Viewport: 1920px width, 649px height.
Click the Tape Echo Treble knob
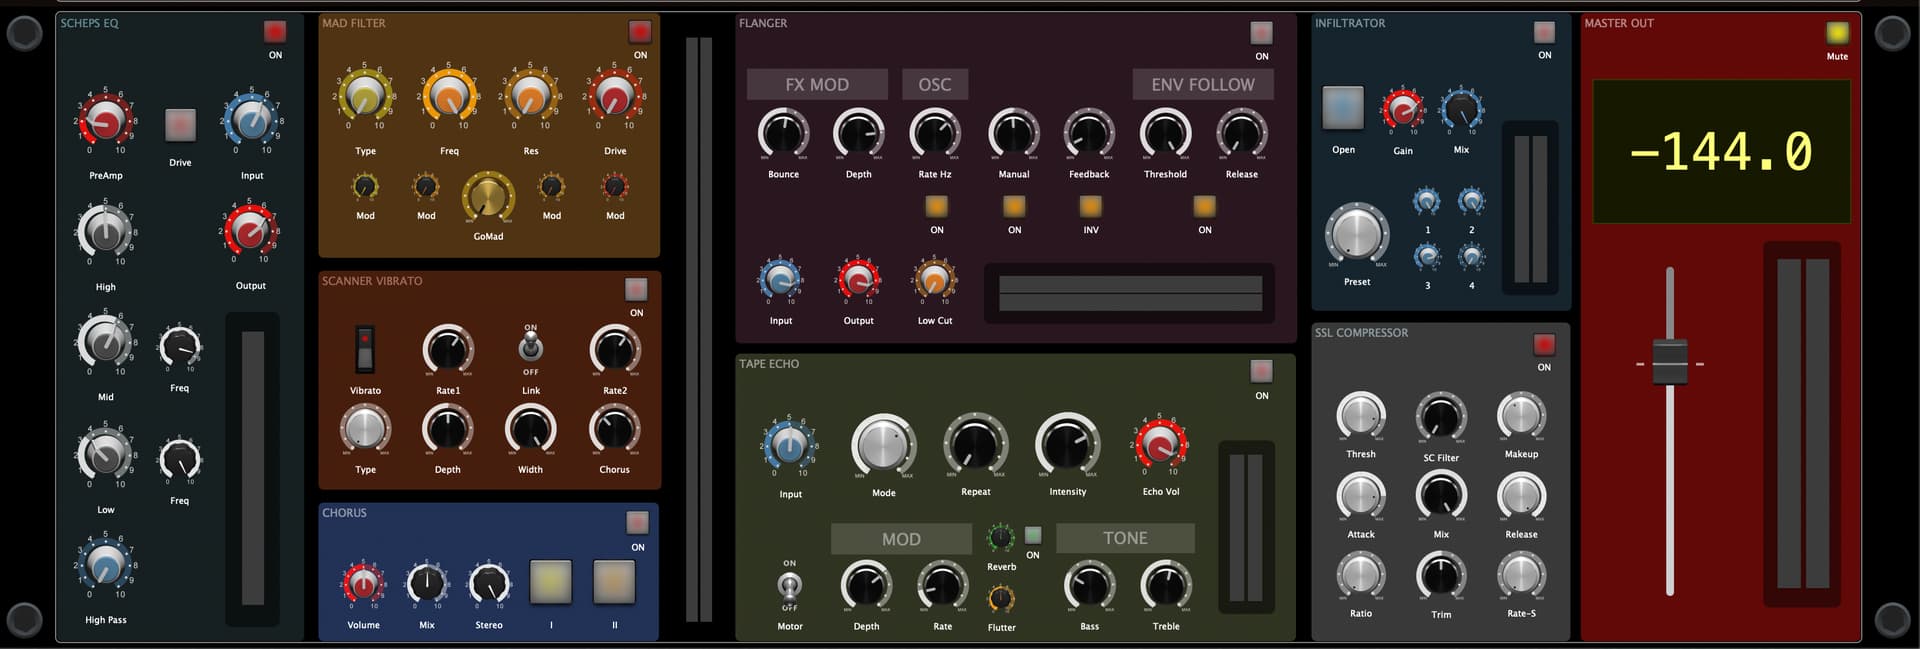pos(1166,585)
